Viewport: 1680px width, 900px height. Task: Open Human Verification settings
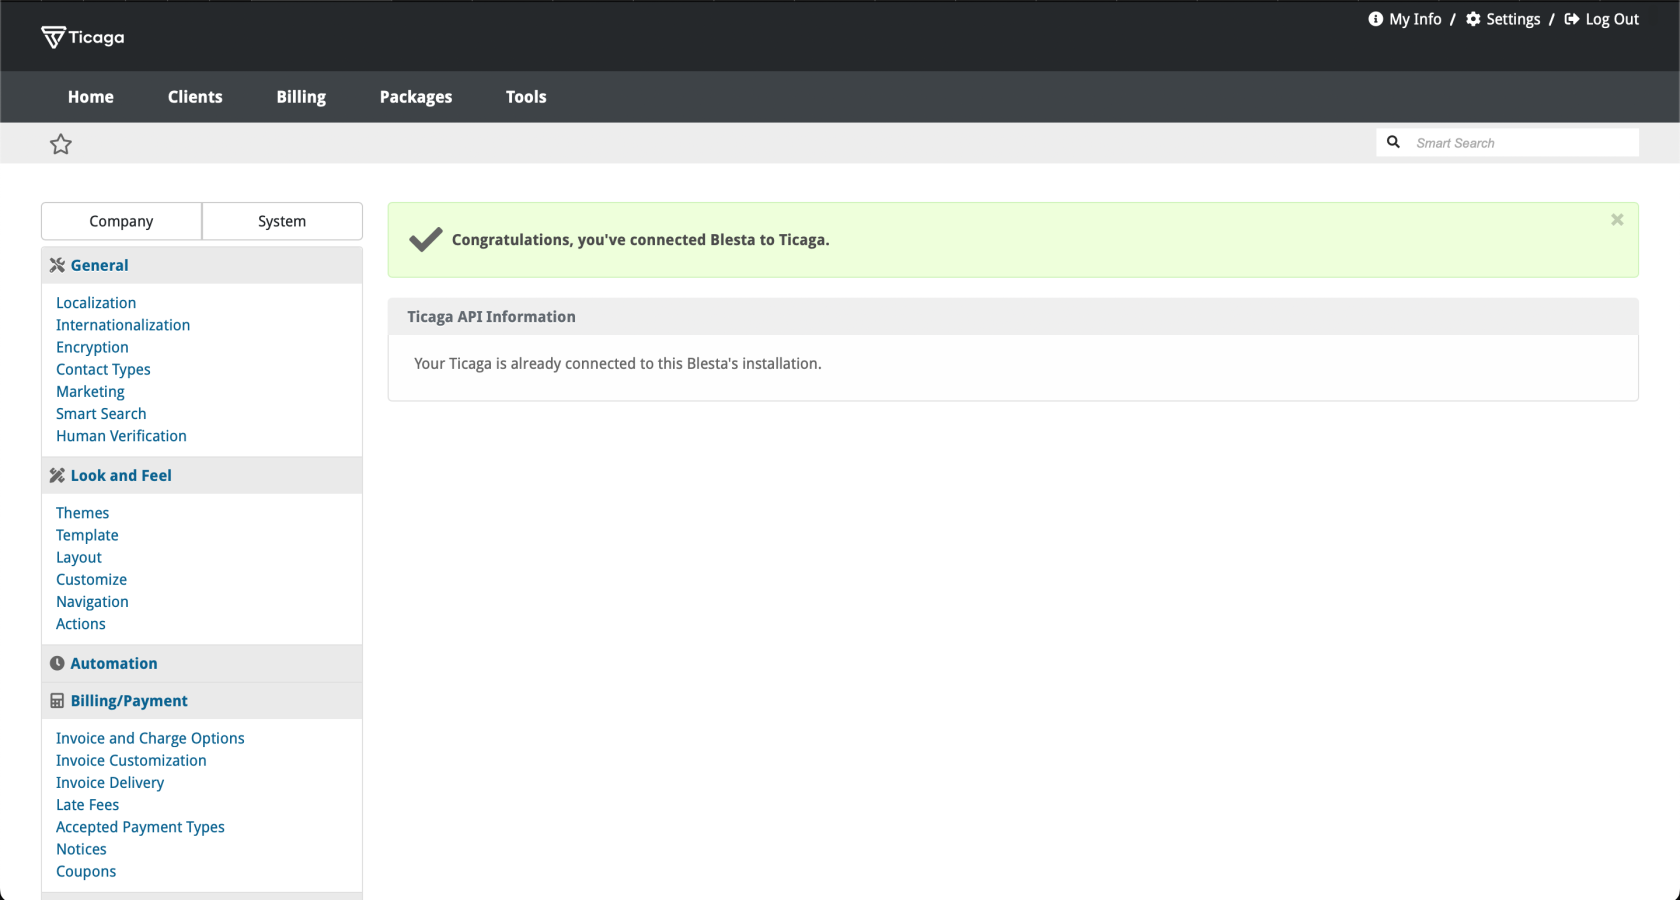click(x=121, y=435)
